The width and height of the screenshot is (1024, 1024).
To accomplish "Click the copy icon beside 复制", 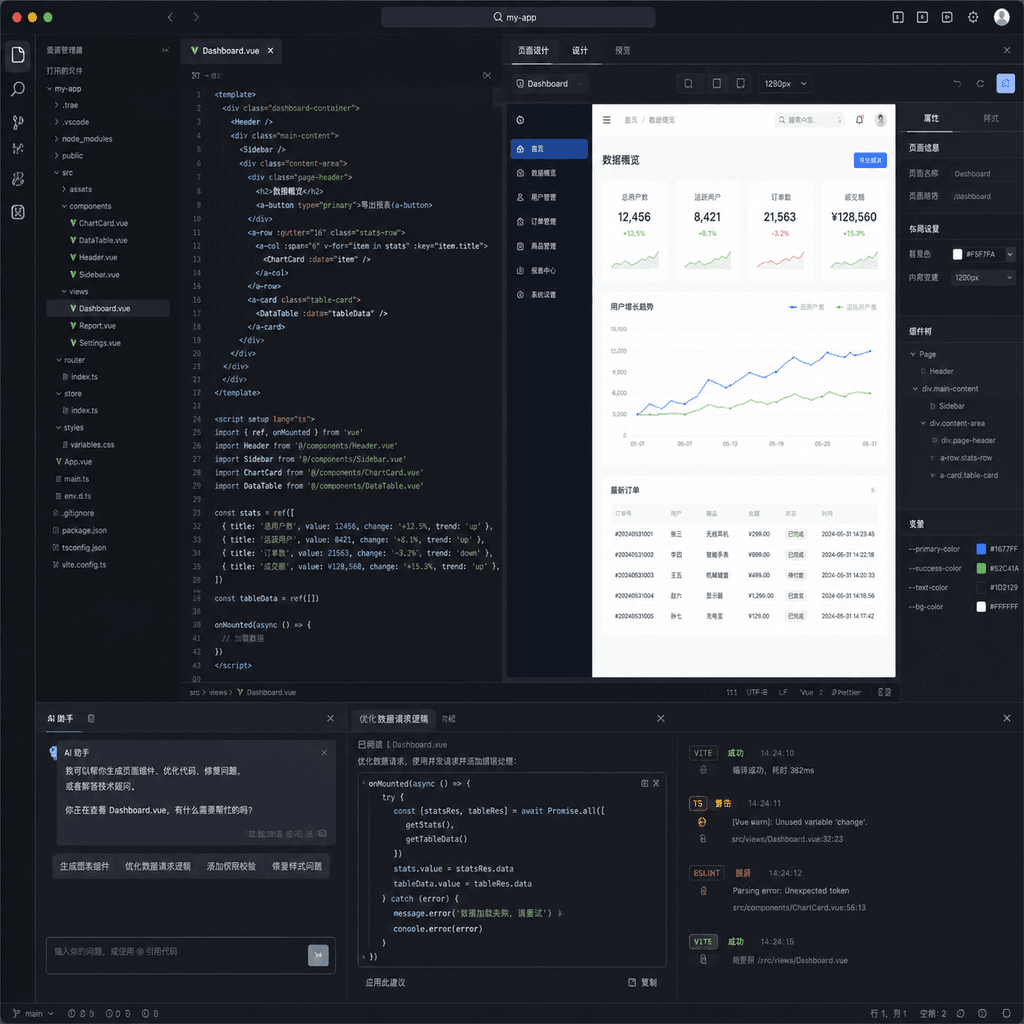I will click(x=632, y=982).
